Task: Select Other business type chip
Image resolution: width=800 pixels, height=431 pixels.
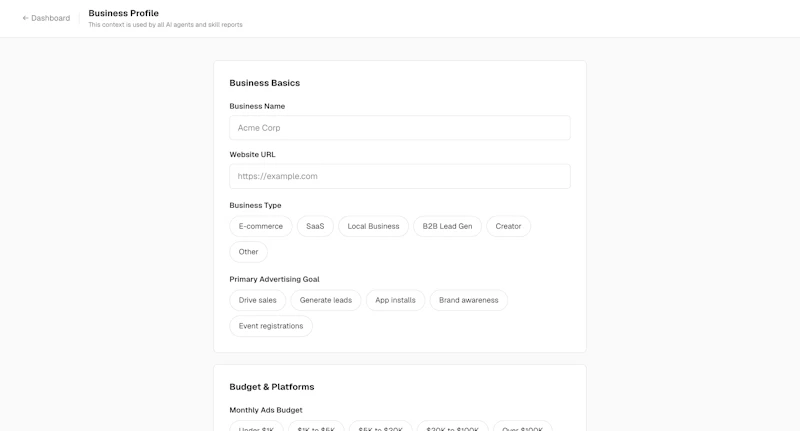Action: [248, 252]
